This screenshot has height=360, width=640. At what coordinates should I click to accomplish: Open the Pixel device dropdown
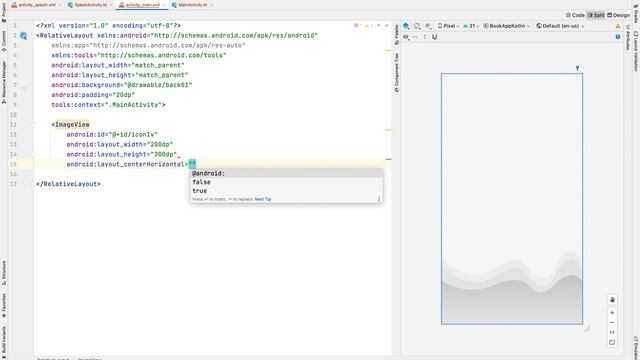448,26
